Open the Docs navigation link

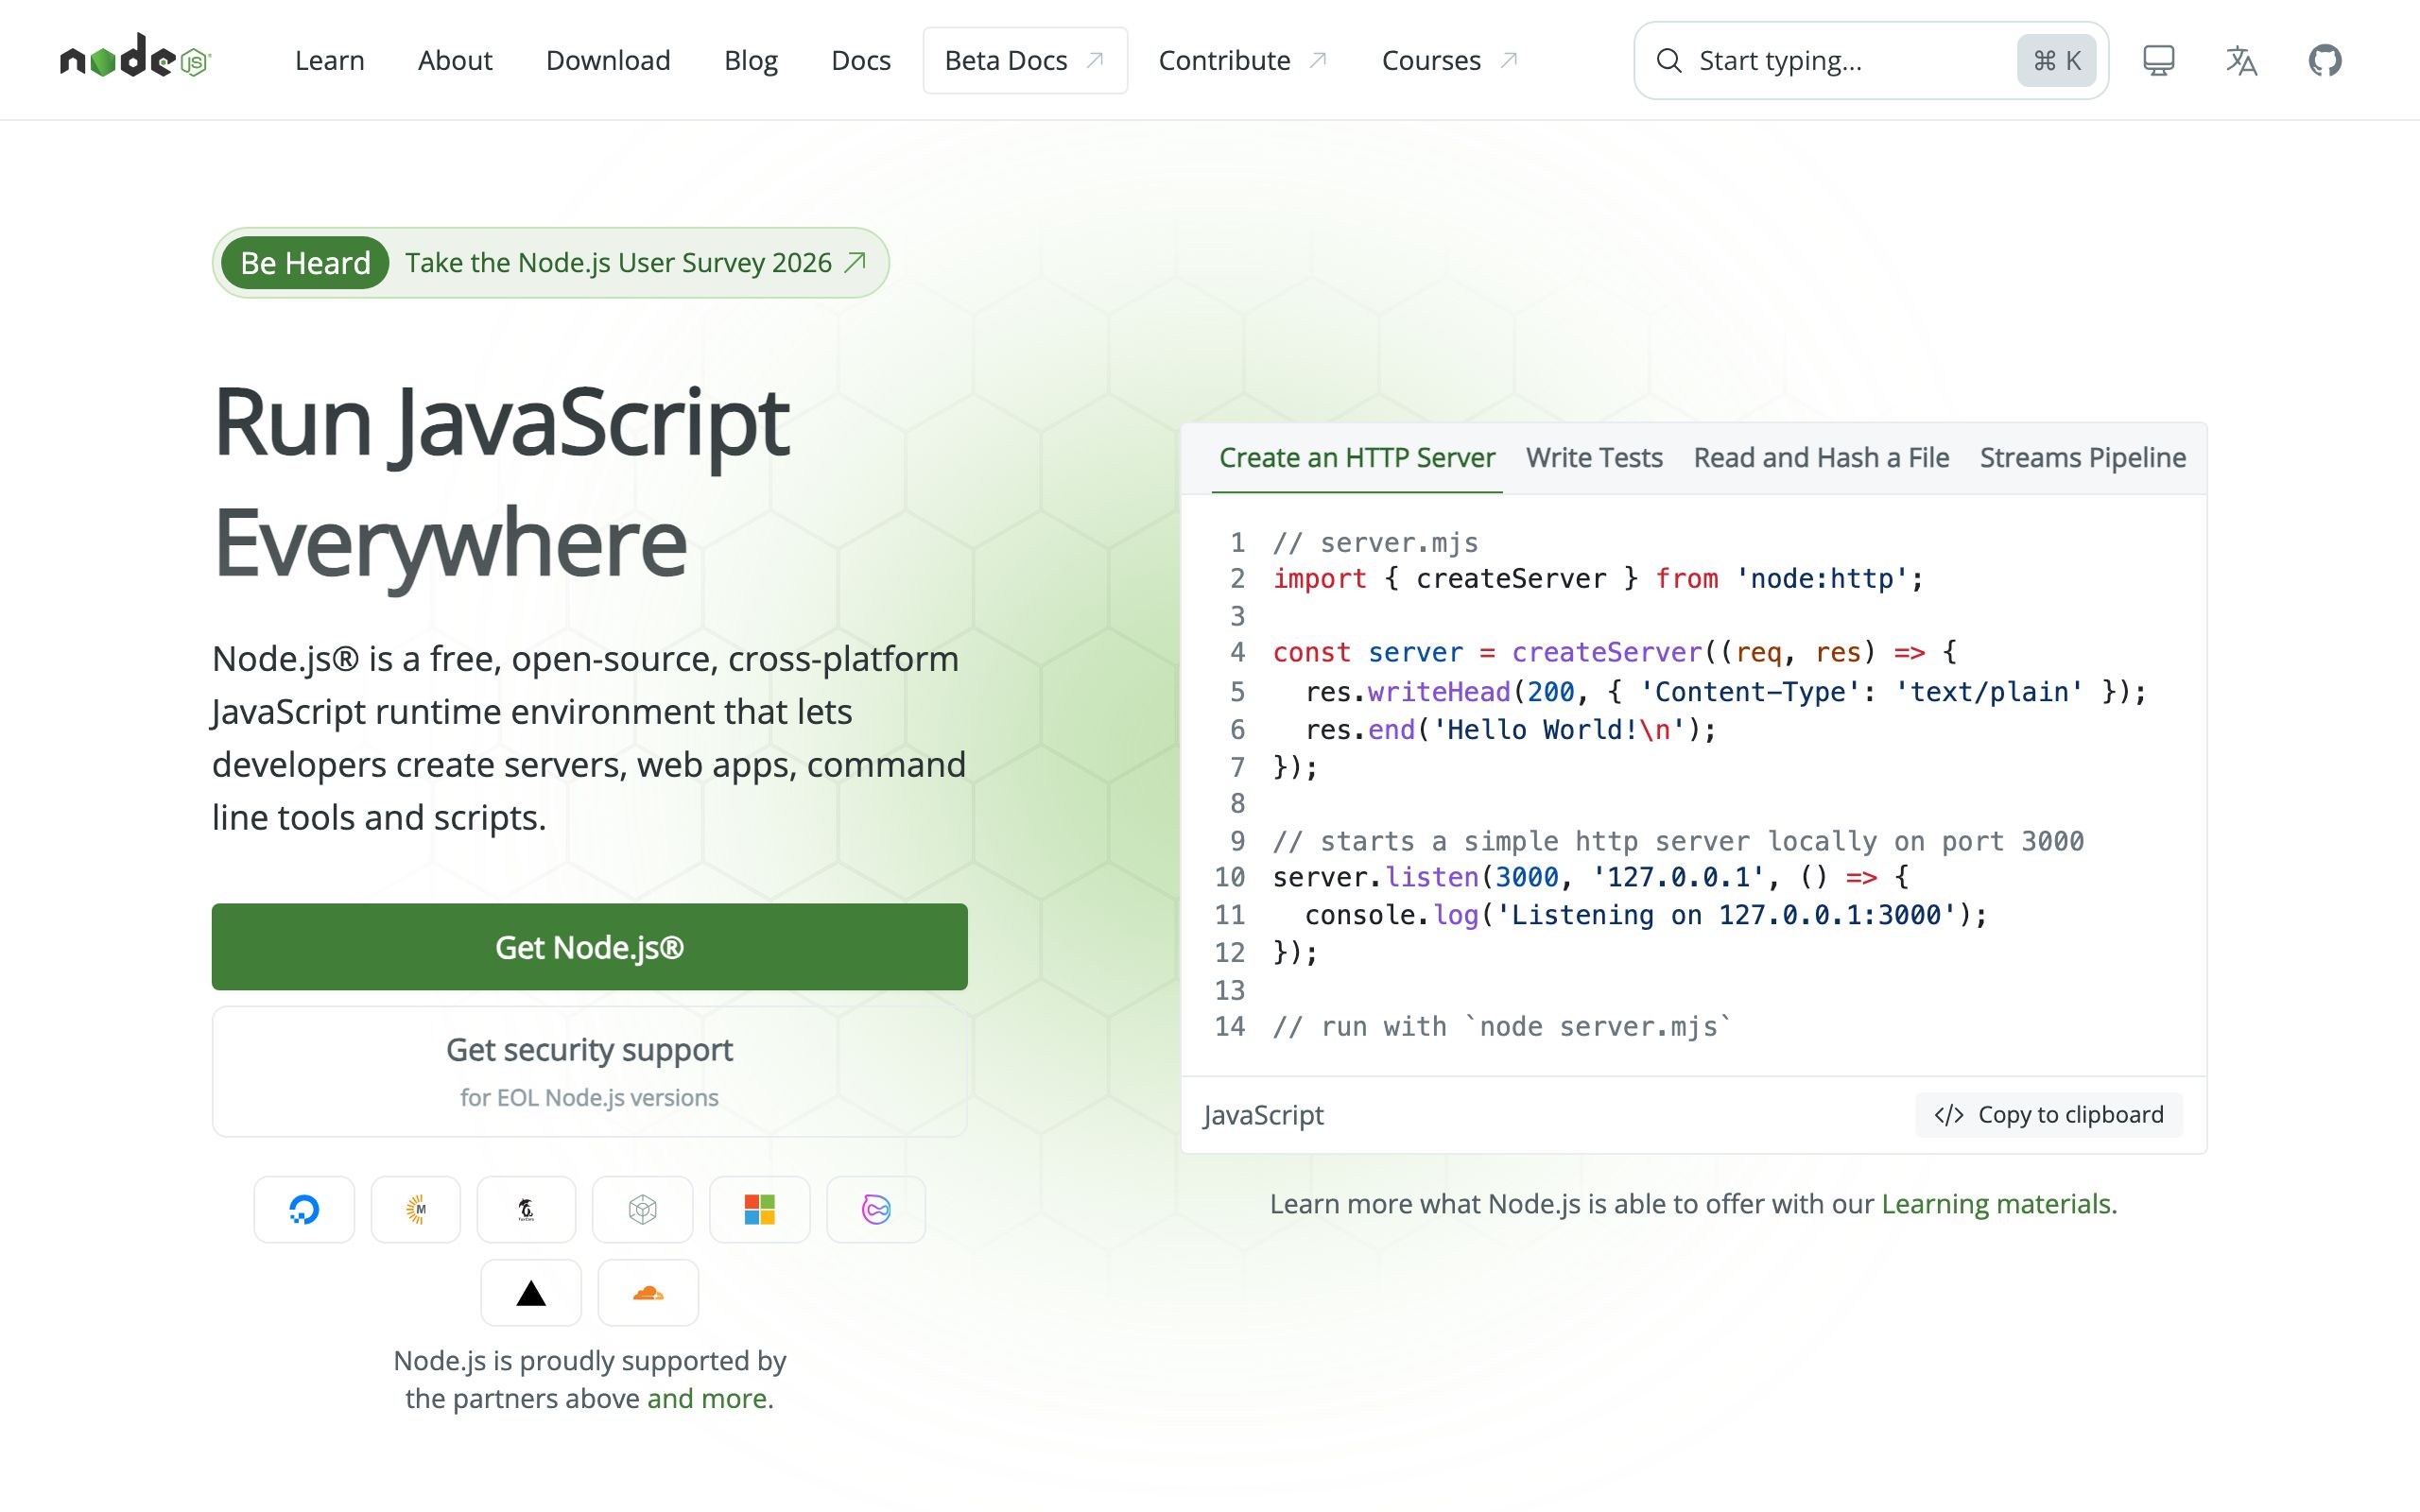(861, 60)
